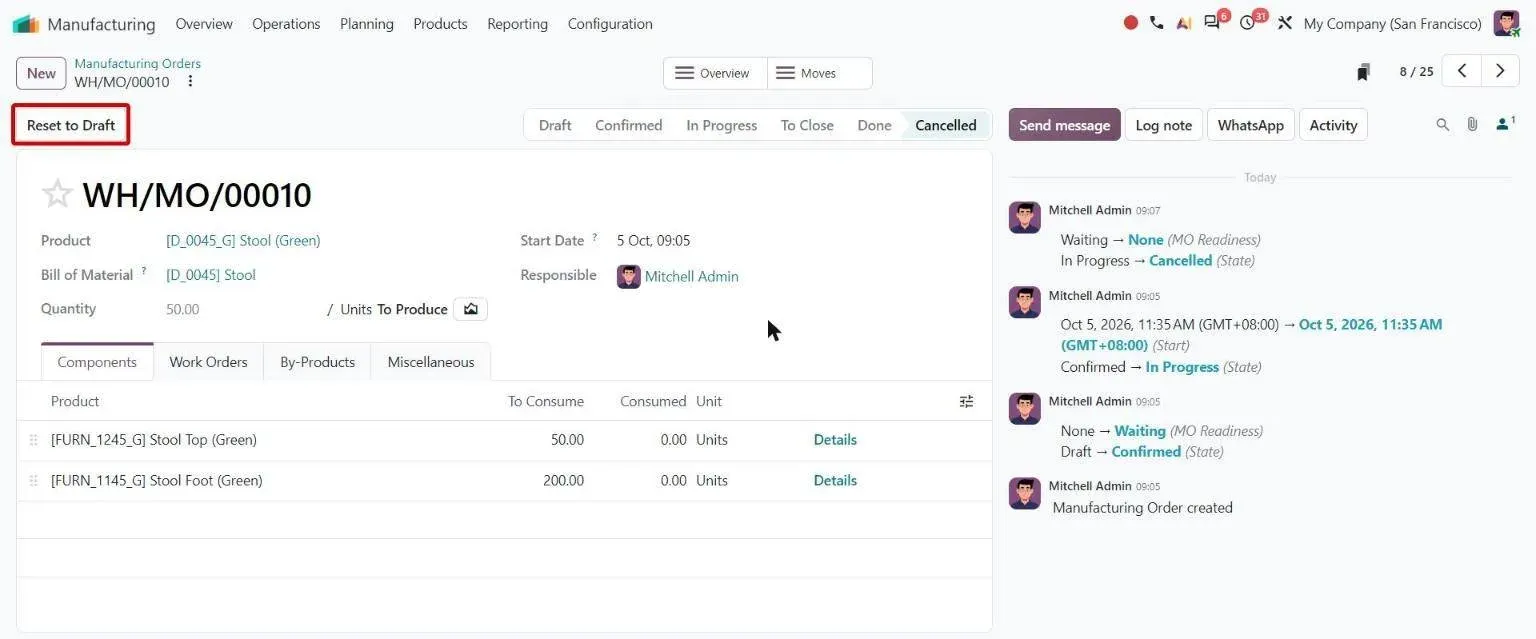1536x639 pixels.
Task: Select Done status in status bar
Action: 874,125
